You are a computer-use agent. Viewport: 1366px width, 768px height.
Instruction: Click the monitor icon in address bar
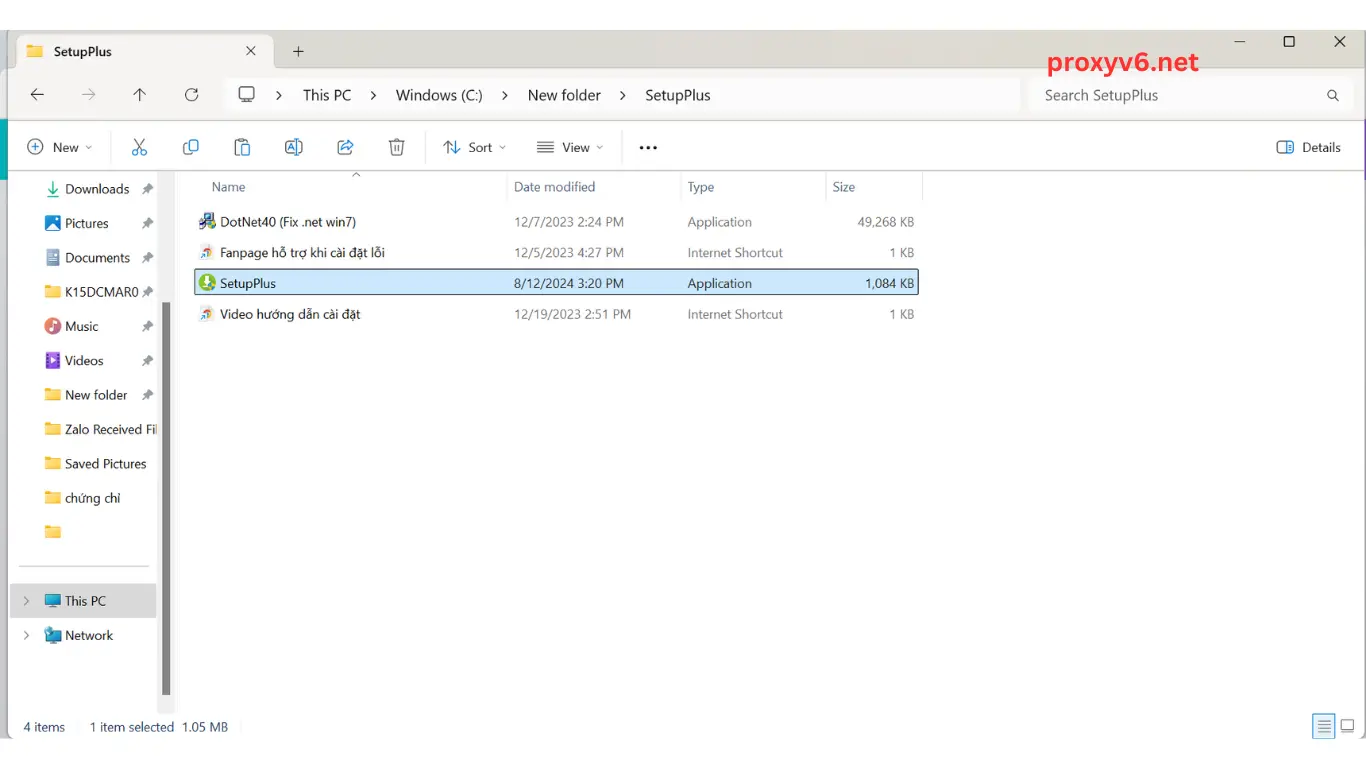[x=246, y=95]
